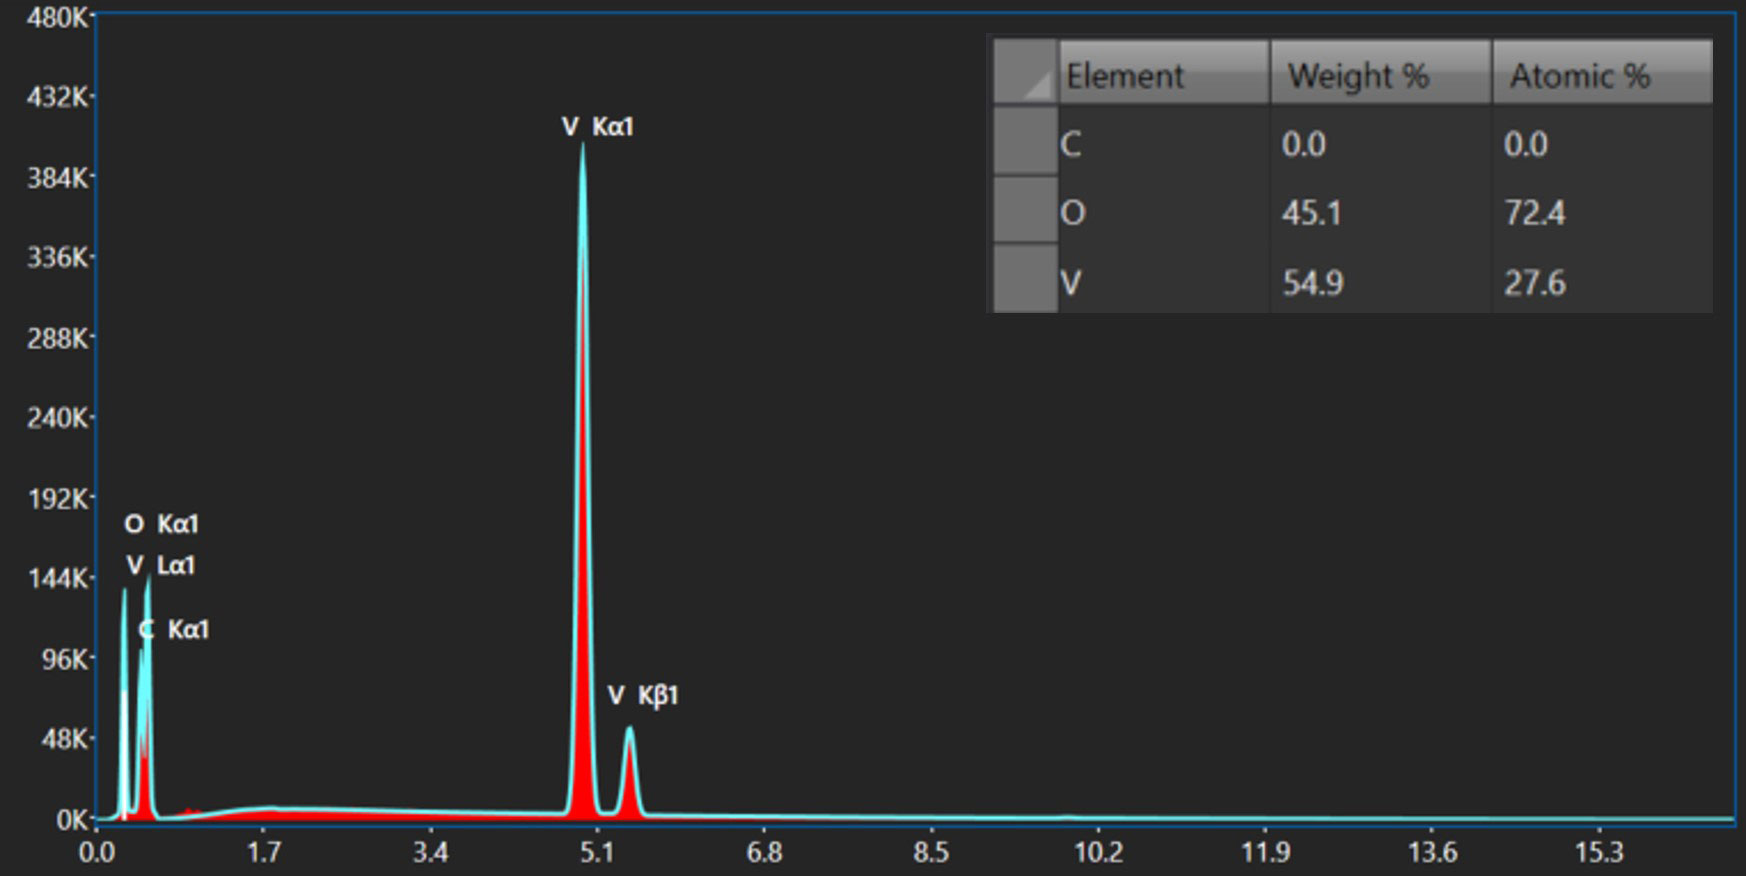The width and height of the screenshot is (1746, 876).
Task: Click the O Kα1 peak label
Action: (x=162, y=524)
